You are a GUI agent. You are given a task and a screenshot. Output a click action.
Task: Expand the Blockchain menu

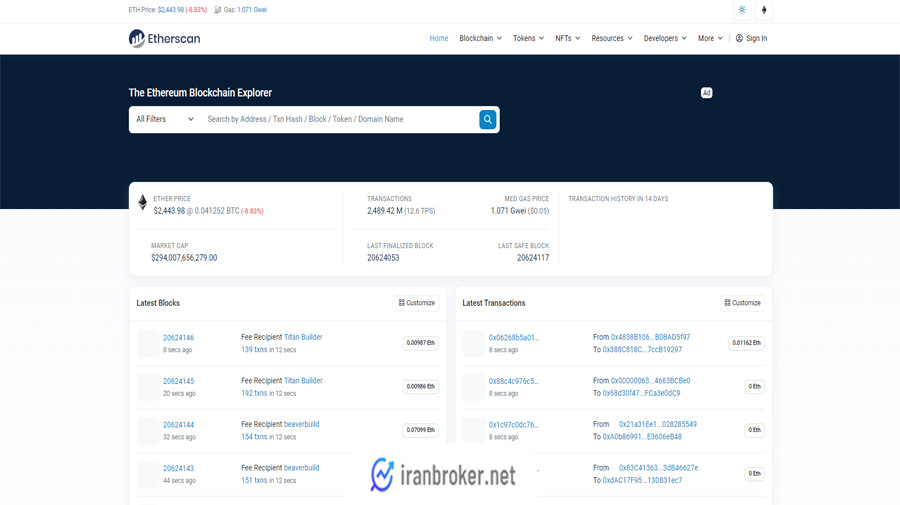[480, 38]
